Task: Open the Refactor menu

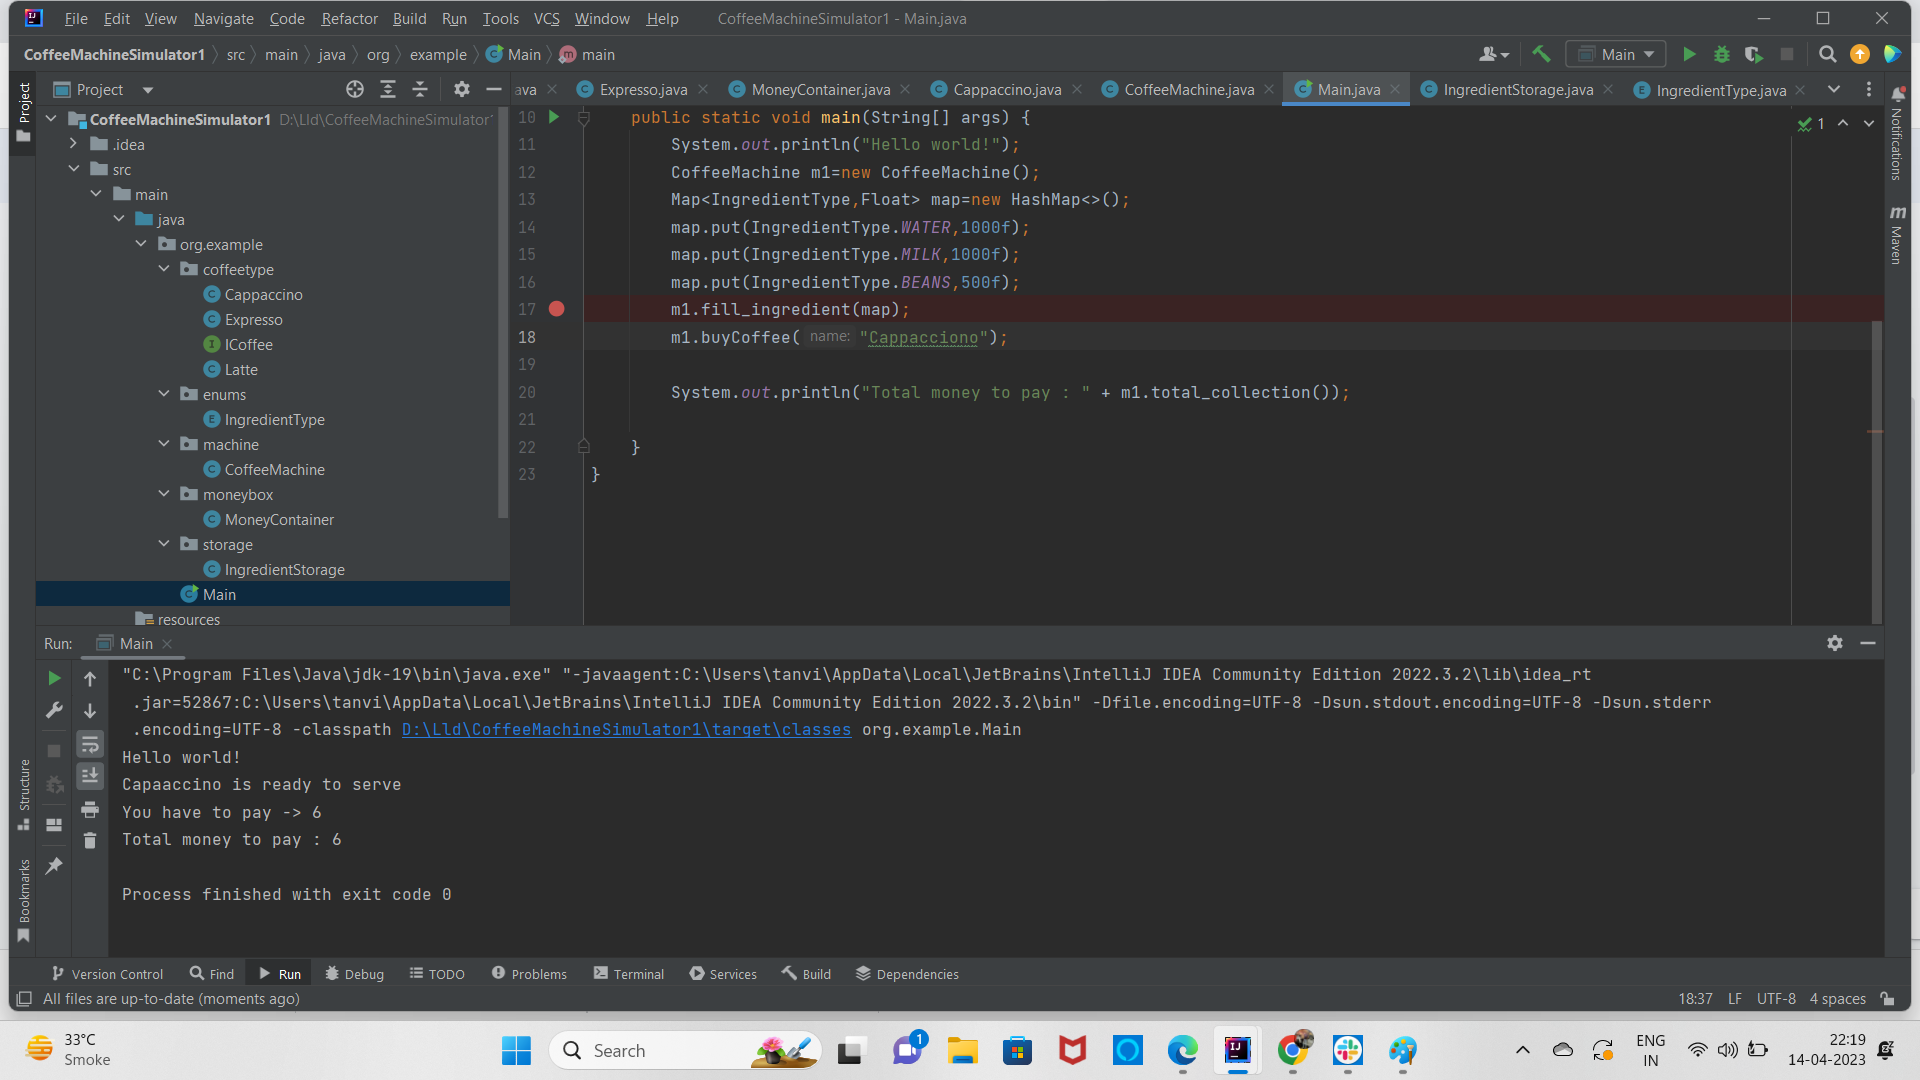Action: click(349, 19)
